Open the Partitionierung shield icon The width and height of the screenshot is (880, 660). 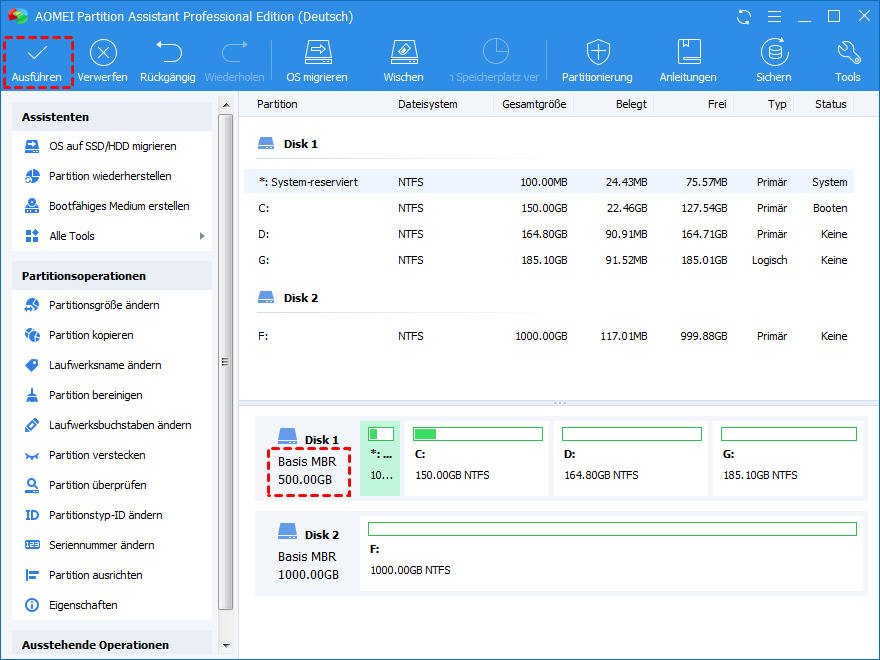click(x=597, y=54)
